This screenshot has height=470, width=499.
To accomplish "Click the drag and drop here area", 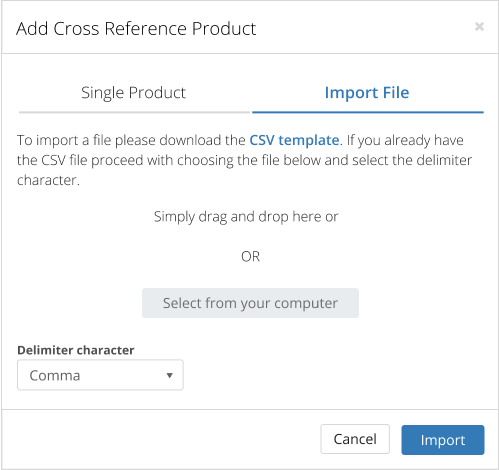I will pyautogui.click(x=246, y=217).
